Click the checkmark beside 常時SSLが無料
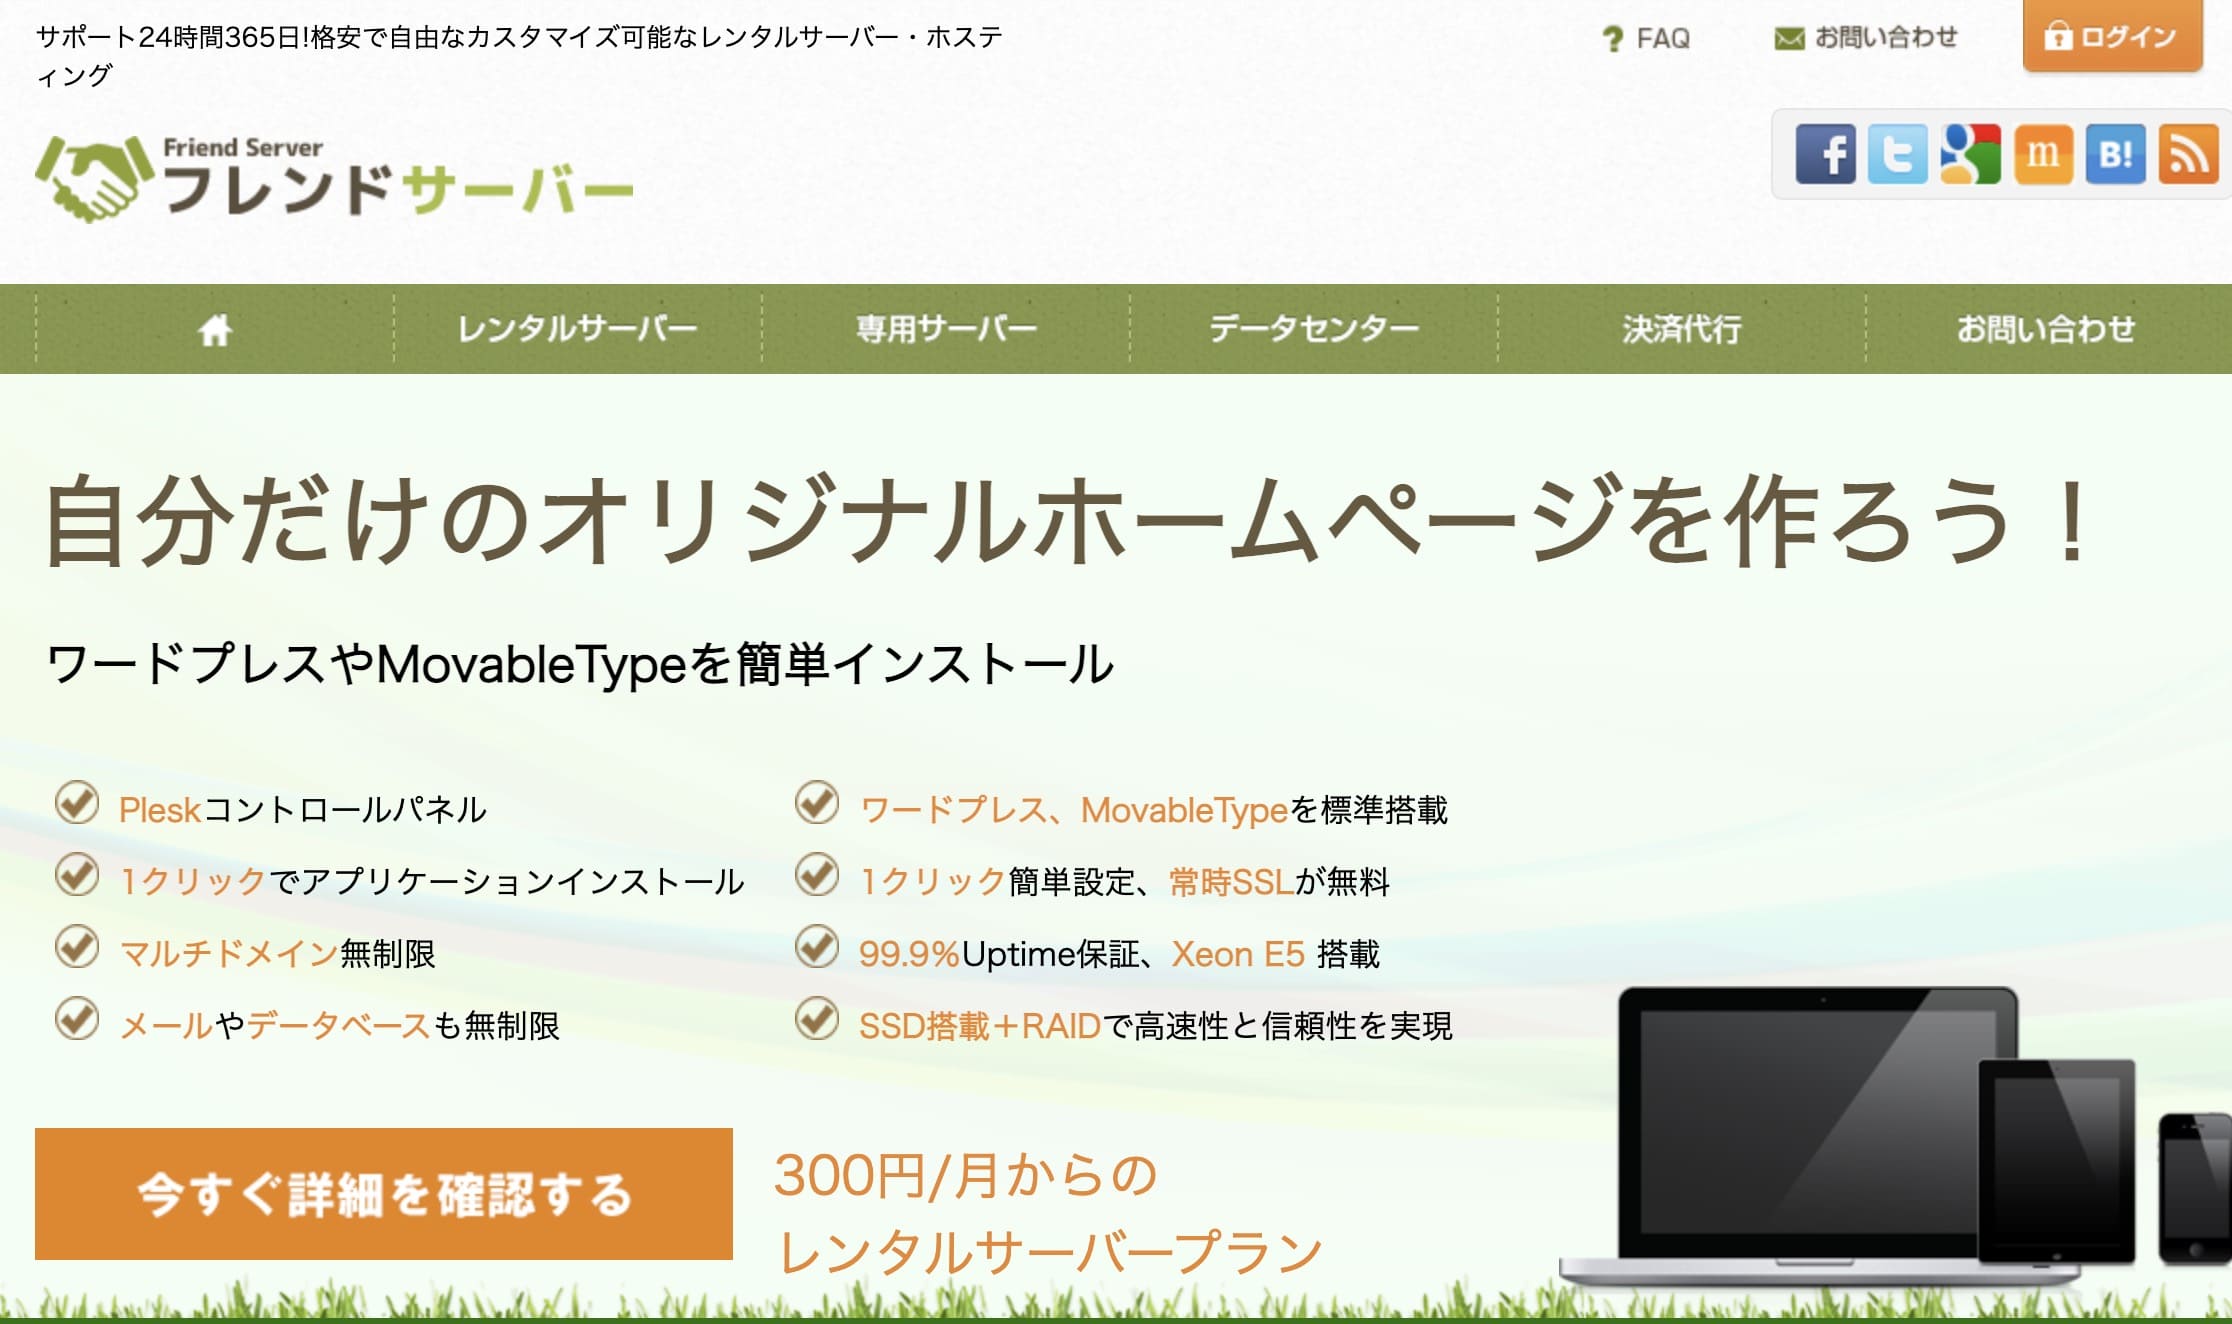Viewport: 2232px width, 1324px height. [817, 875]
